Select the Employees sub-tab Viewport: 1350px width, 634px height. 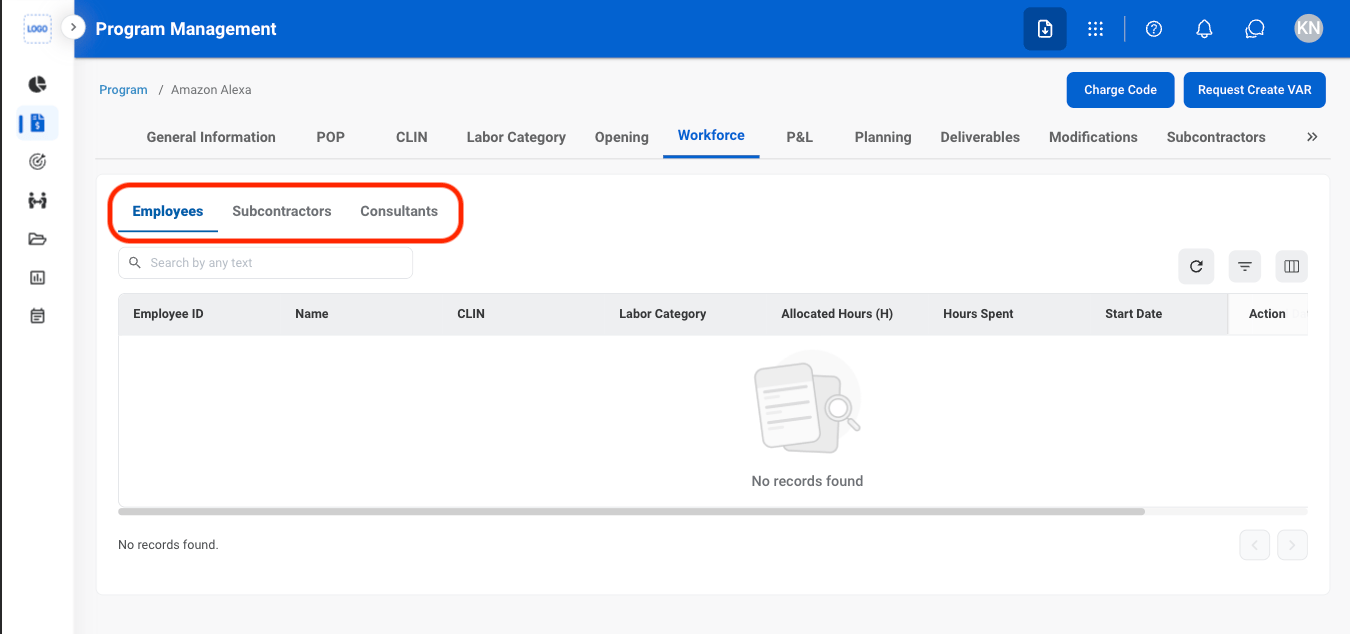[168, 211]
